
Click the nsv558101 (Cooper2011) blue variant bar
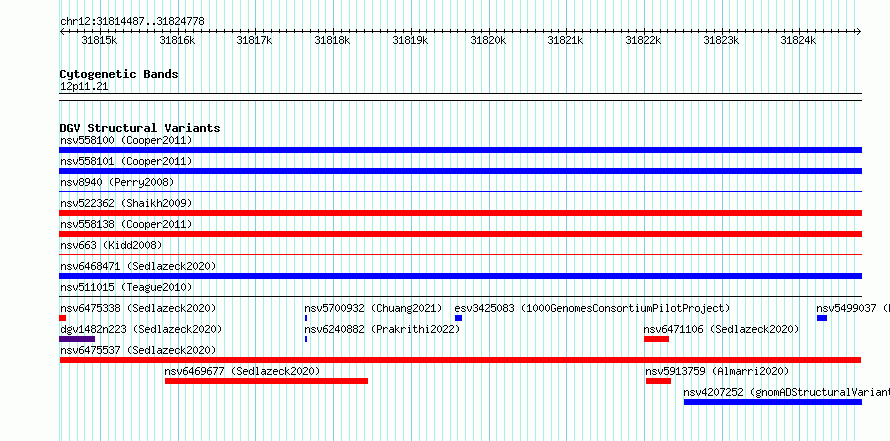point(460,171)
